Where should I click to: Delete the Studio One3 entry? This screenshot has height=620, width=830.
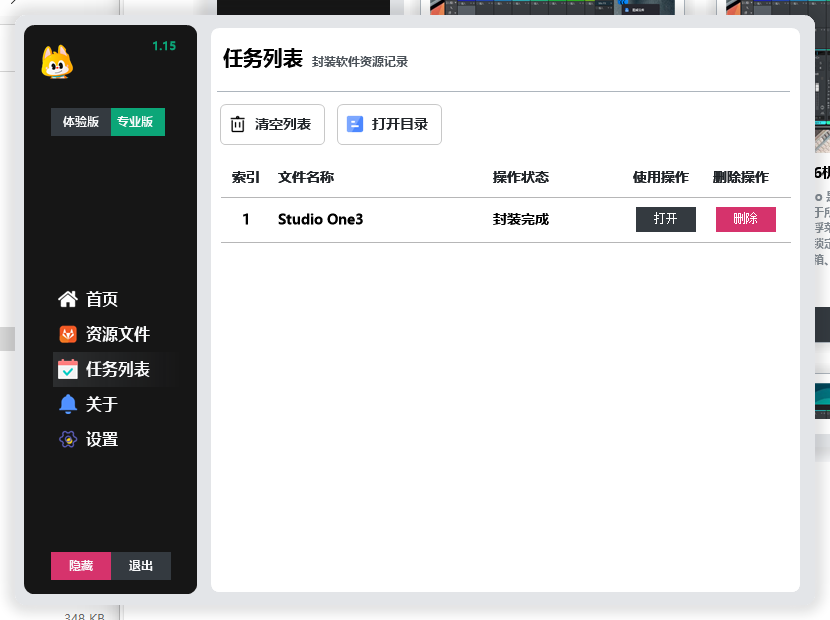(745, 219)
